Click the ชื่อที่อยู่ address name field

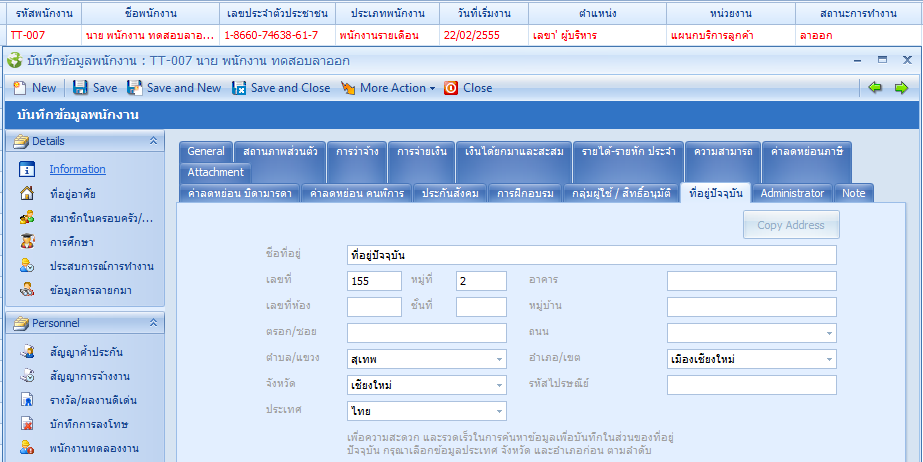(592, 255)
